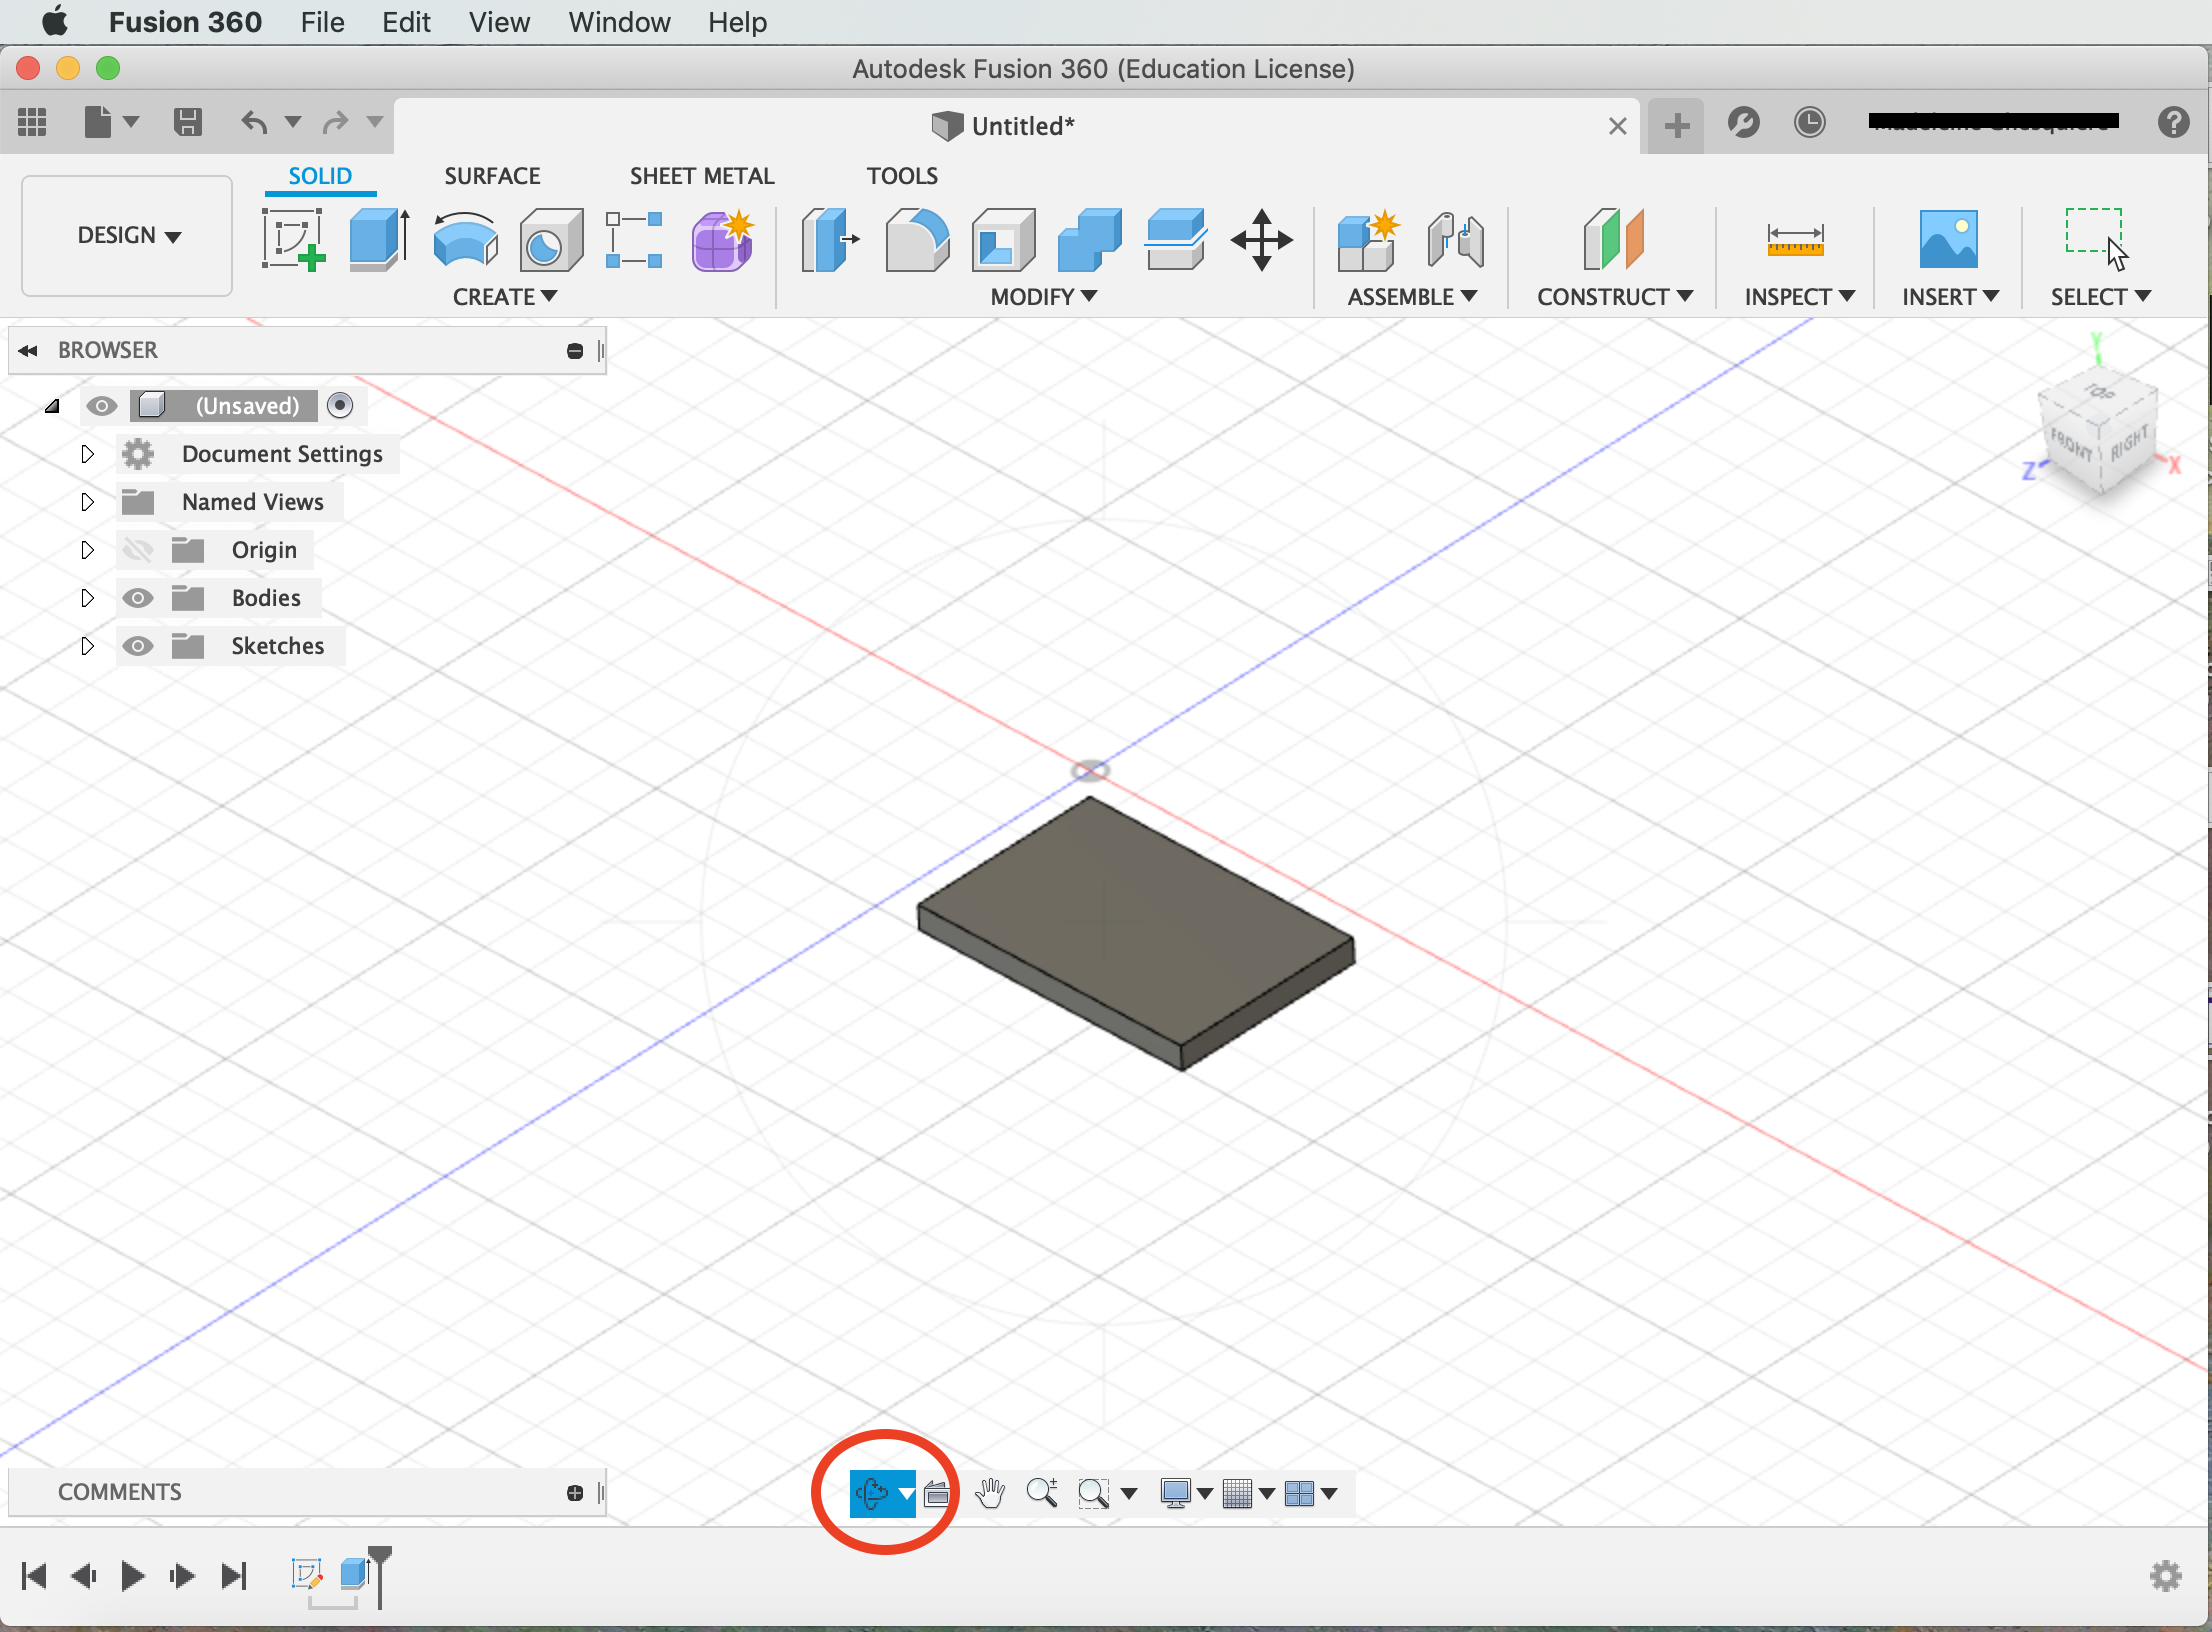The image size is (2212, 1632).
Task: Click the Joint tool icon
Action: [x=1454, y=239]
